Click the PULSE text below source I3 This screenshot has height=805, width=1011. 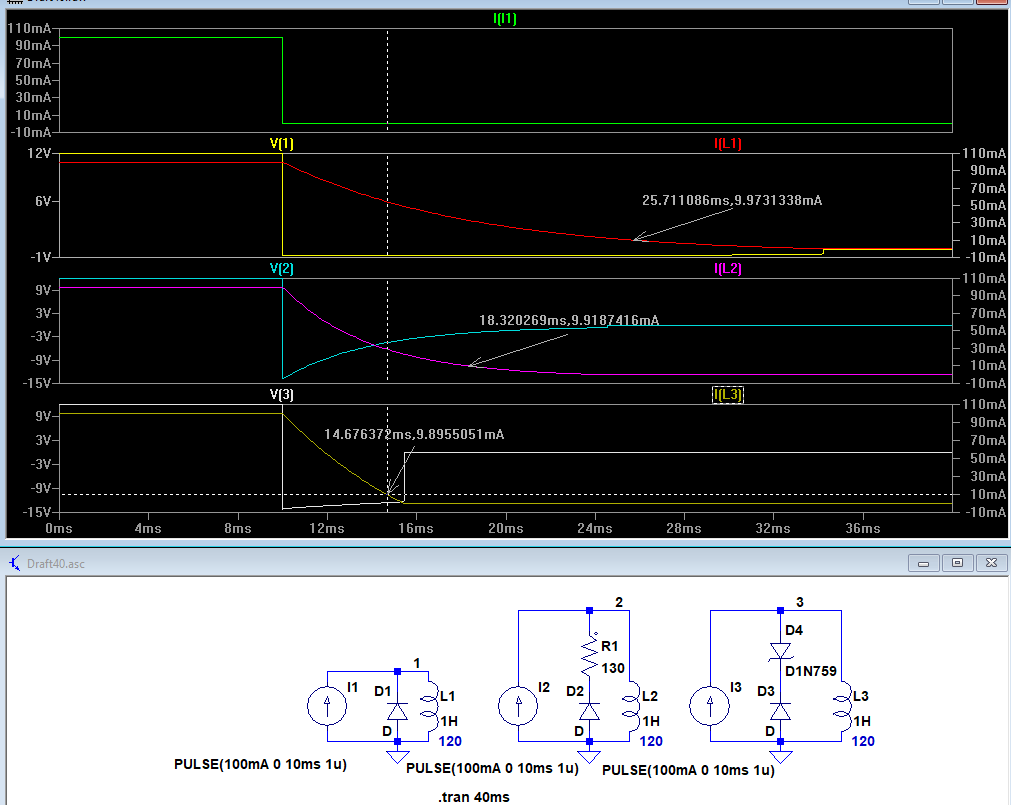688,770
